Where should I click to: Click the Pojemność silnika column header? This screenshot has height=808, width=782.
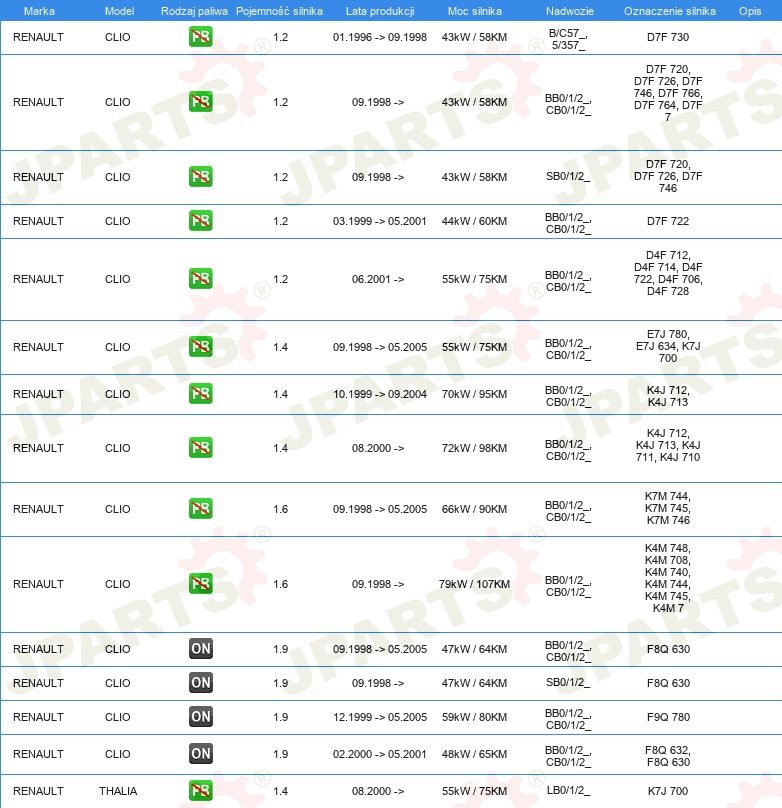point(279,11)
